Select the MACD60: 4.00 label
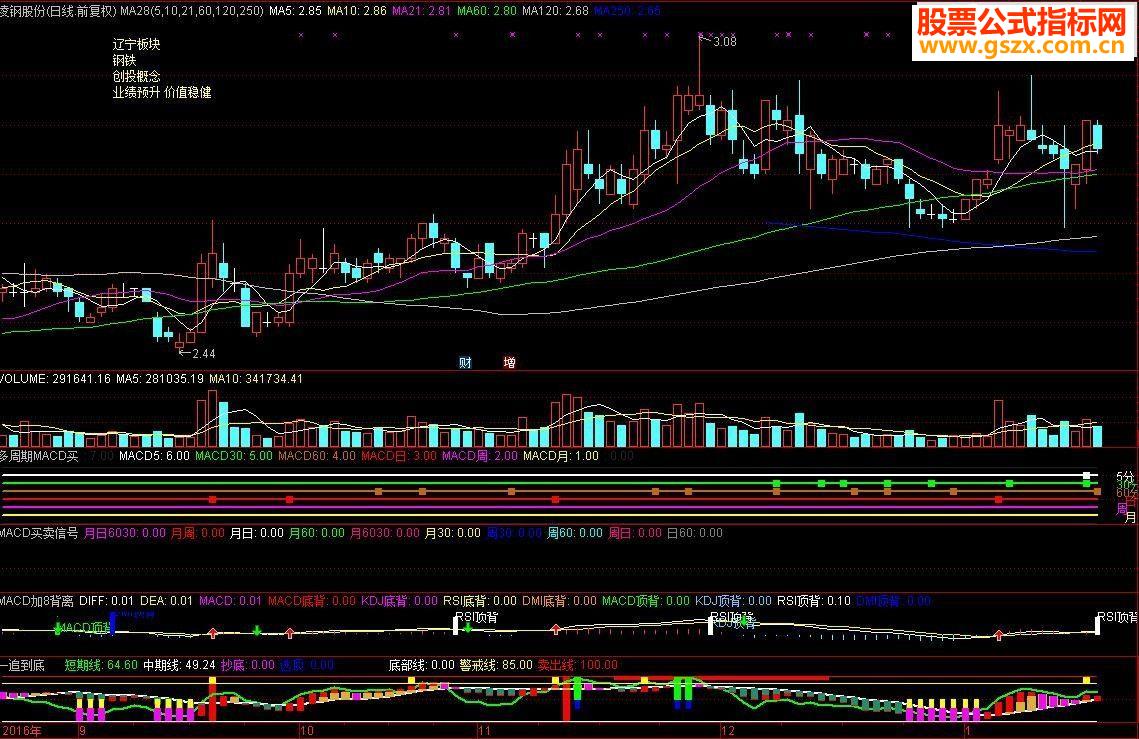The width and height of the screenshot is (1139, 739). click(x=317, y=456)
